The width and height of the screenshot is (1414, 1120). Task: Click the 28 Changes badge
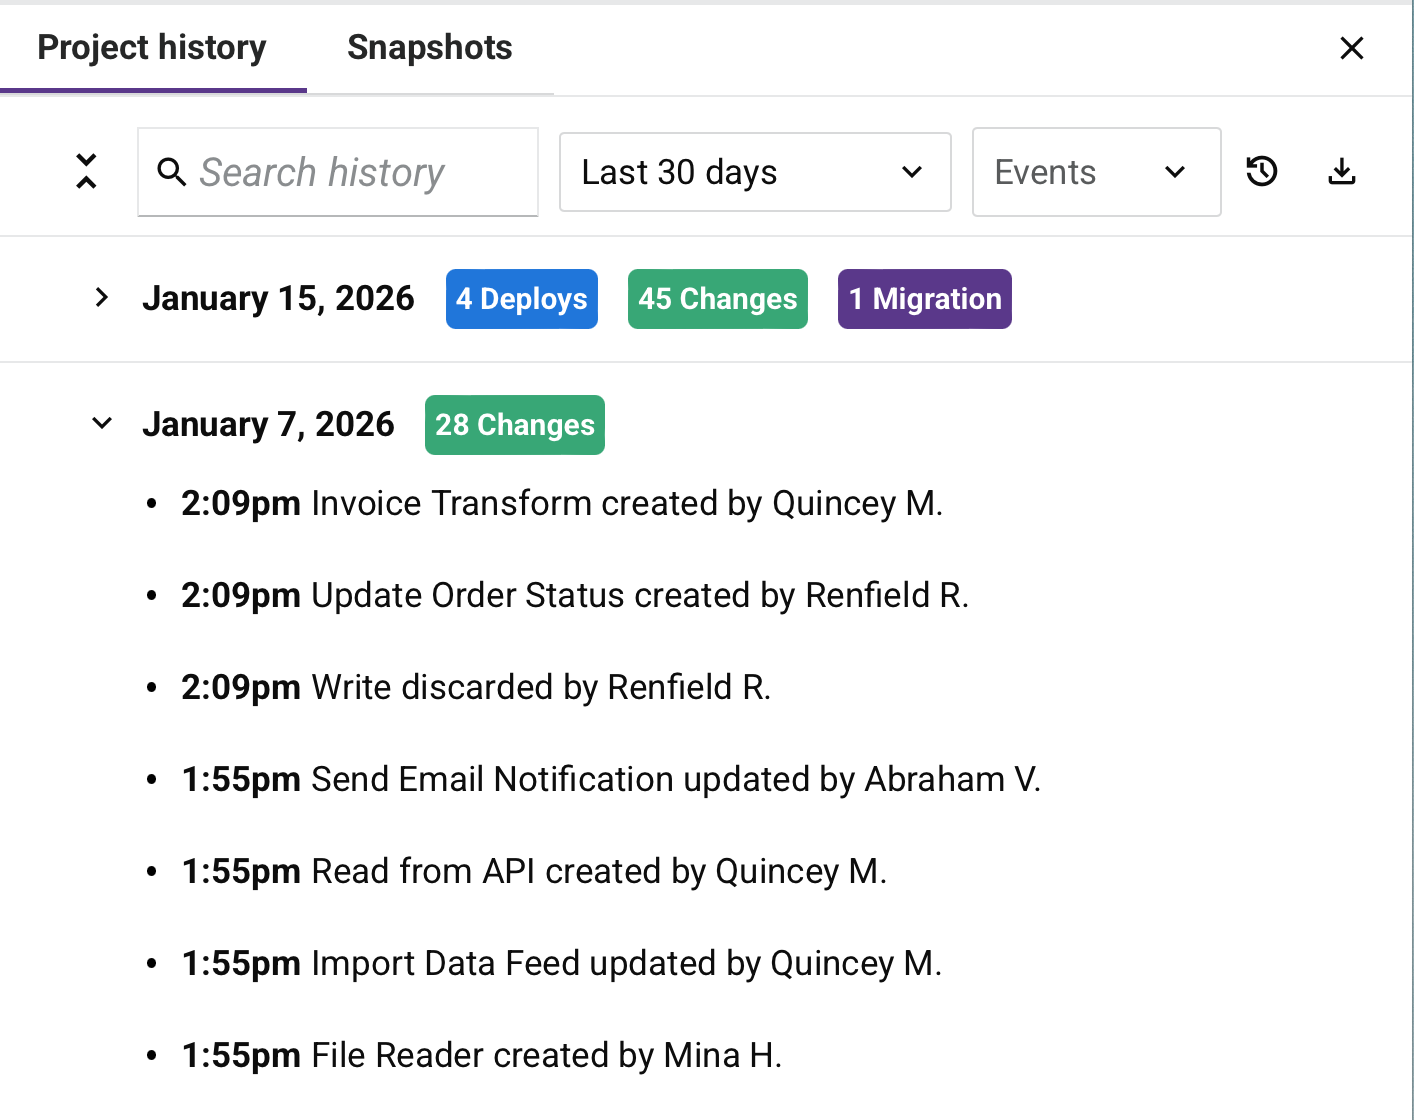click(514, 425)
